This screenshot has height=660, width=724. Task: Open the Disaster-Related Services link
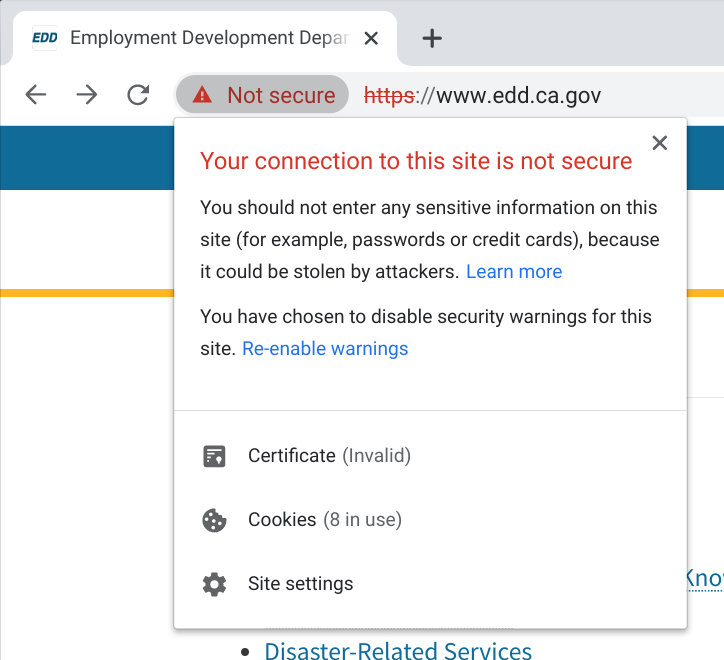(398, 650)
